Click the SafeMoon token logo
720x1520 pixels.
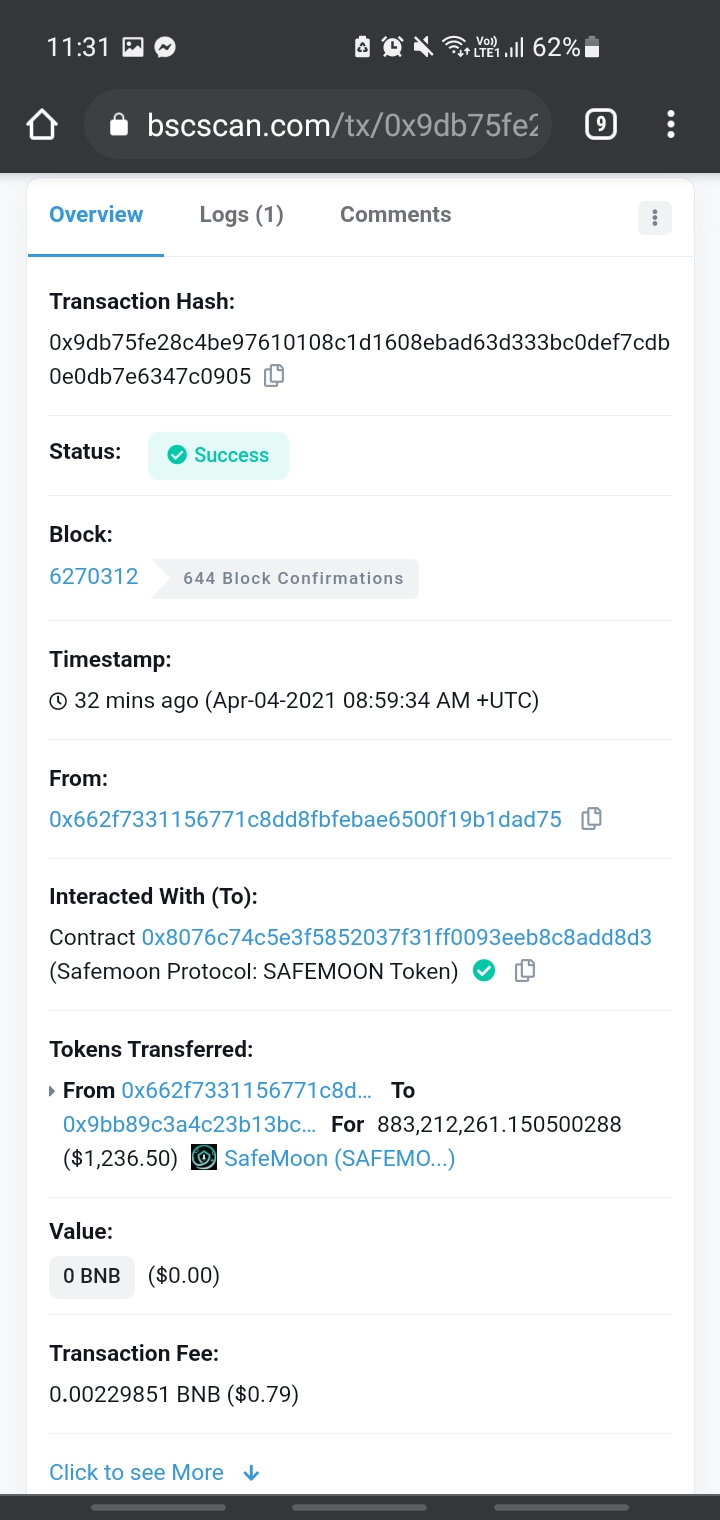pos(203,1157)
